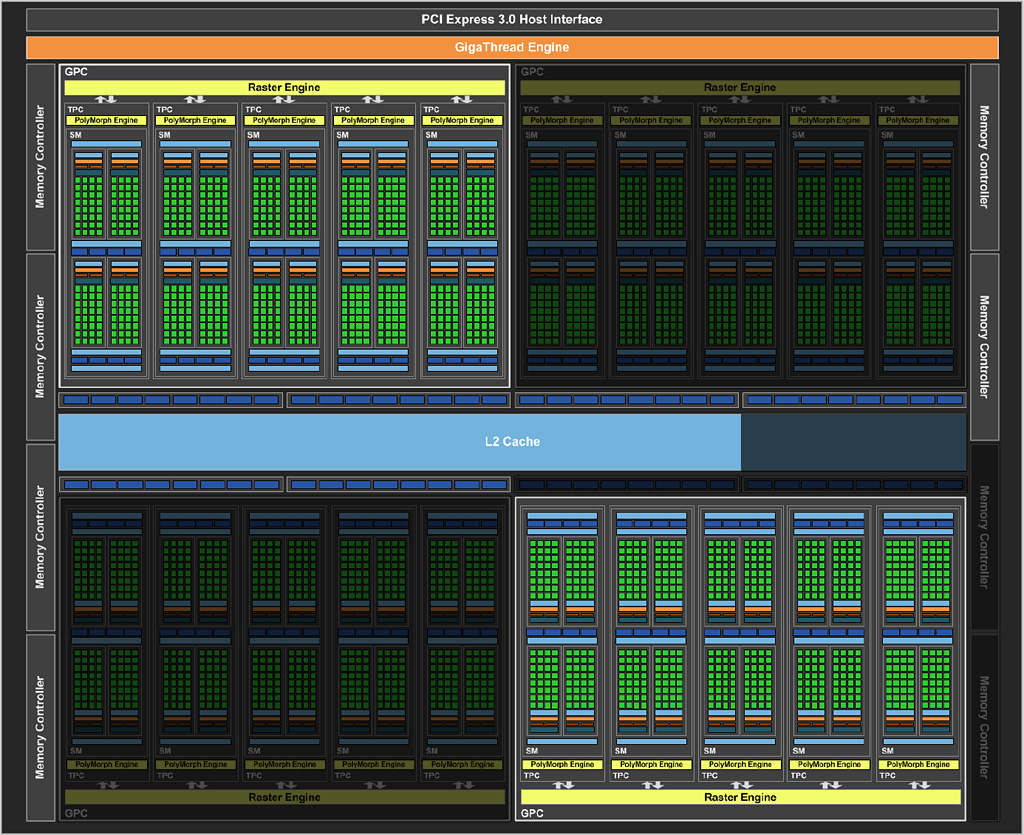
Task: Click the leftmost PolyMorph Engine in top-left GPC
Action: [106, 120]
